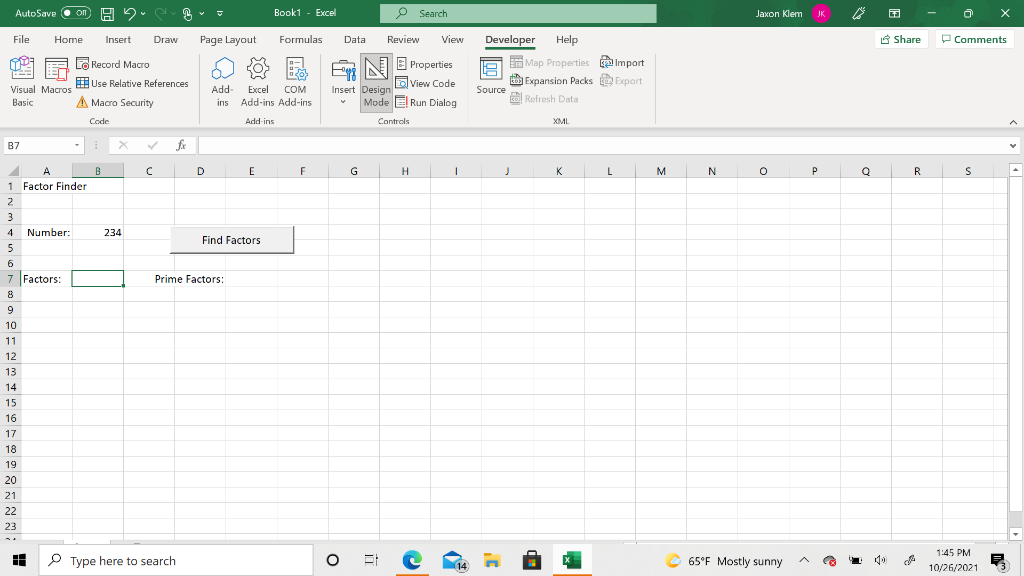
Task: Click the taskbar search box
Action: (176, 560)
